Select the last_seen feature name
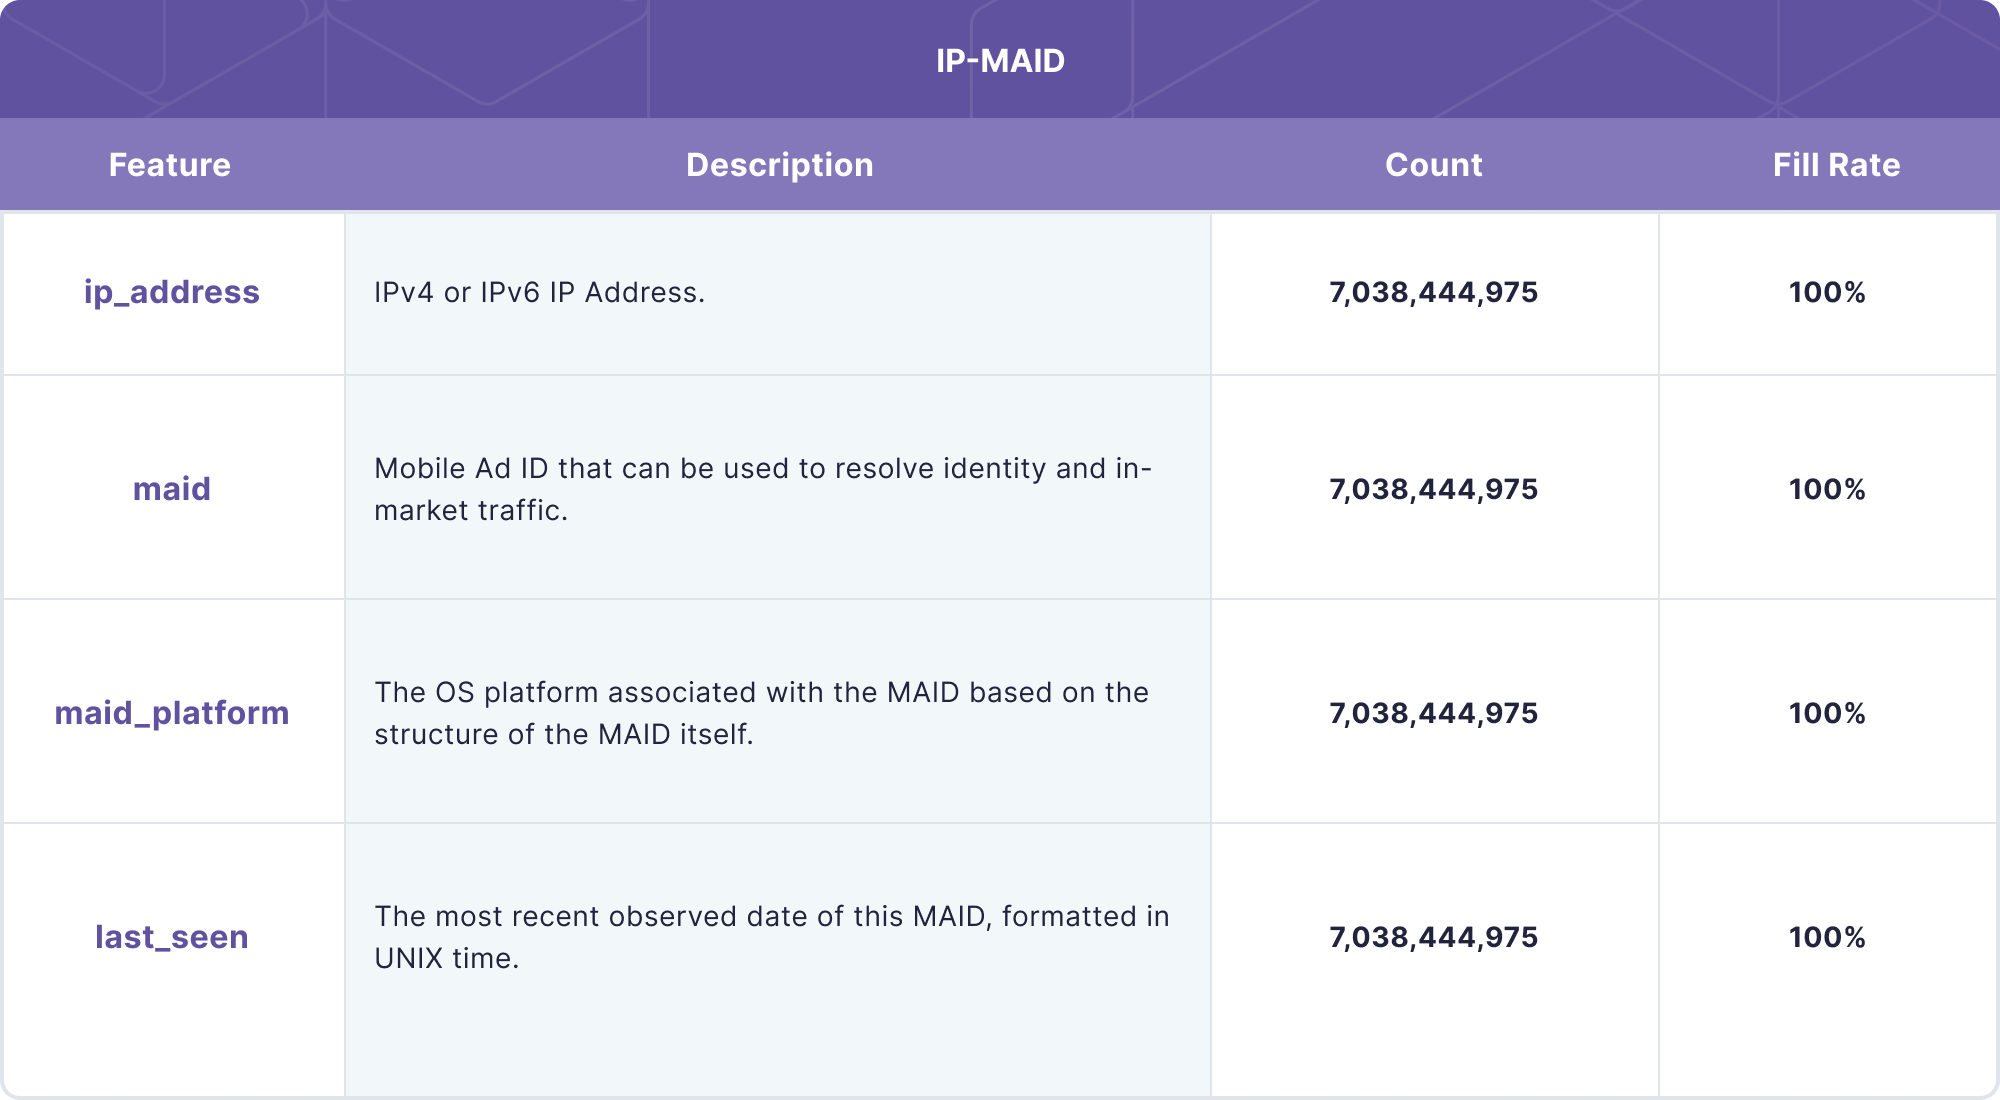Viewport: 2000px width, 1100px height. click(x=171, y=937)
